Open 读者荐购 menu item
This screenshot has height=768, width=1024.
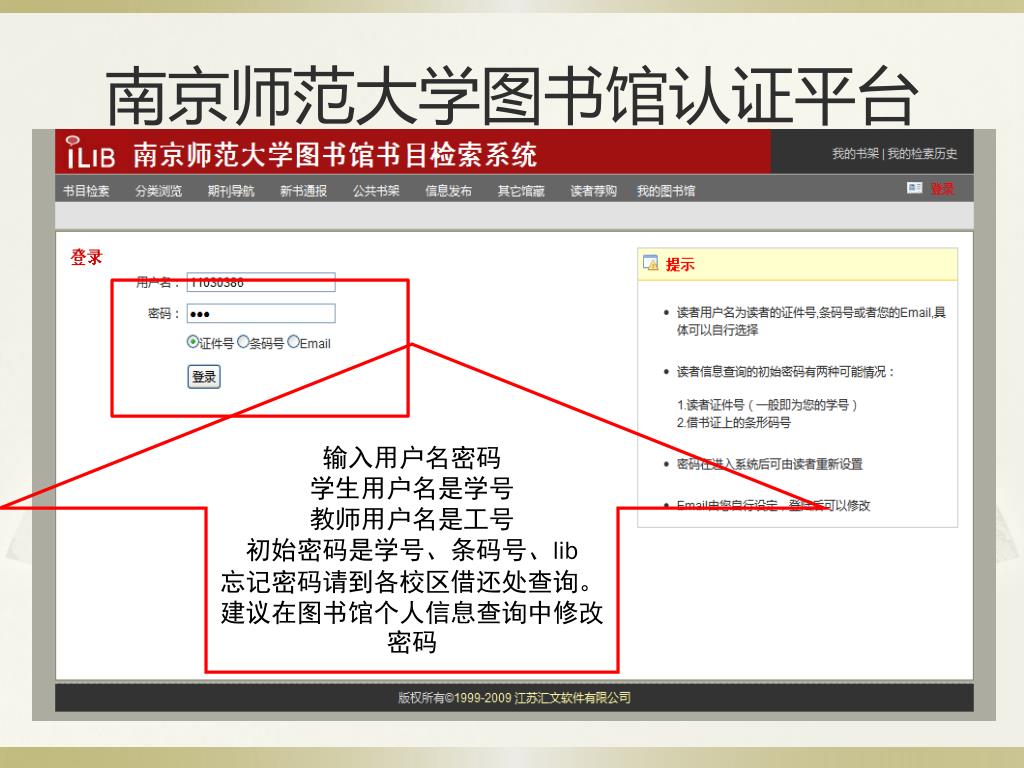tap(593, 191)
